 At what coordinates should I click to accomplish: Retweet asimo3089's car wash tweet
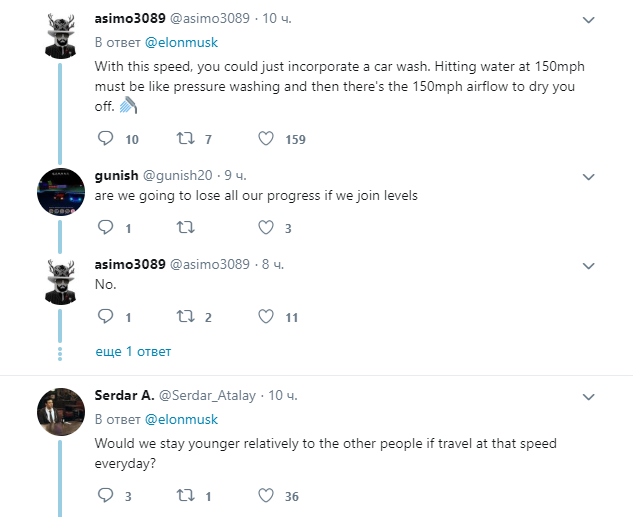coord(184,139)
